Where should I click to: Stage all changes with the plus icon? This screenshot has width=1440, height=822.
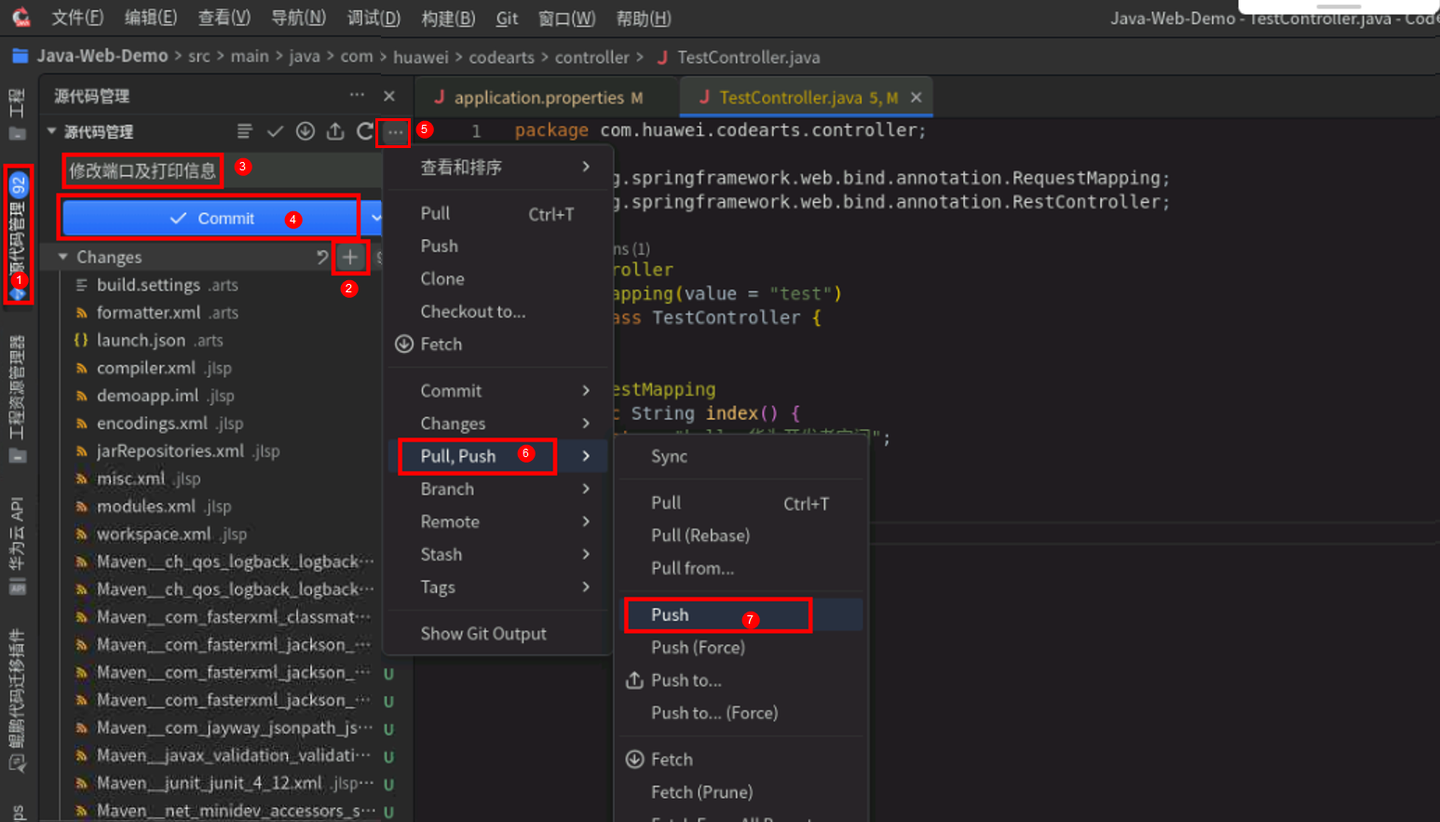point(350,257)
